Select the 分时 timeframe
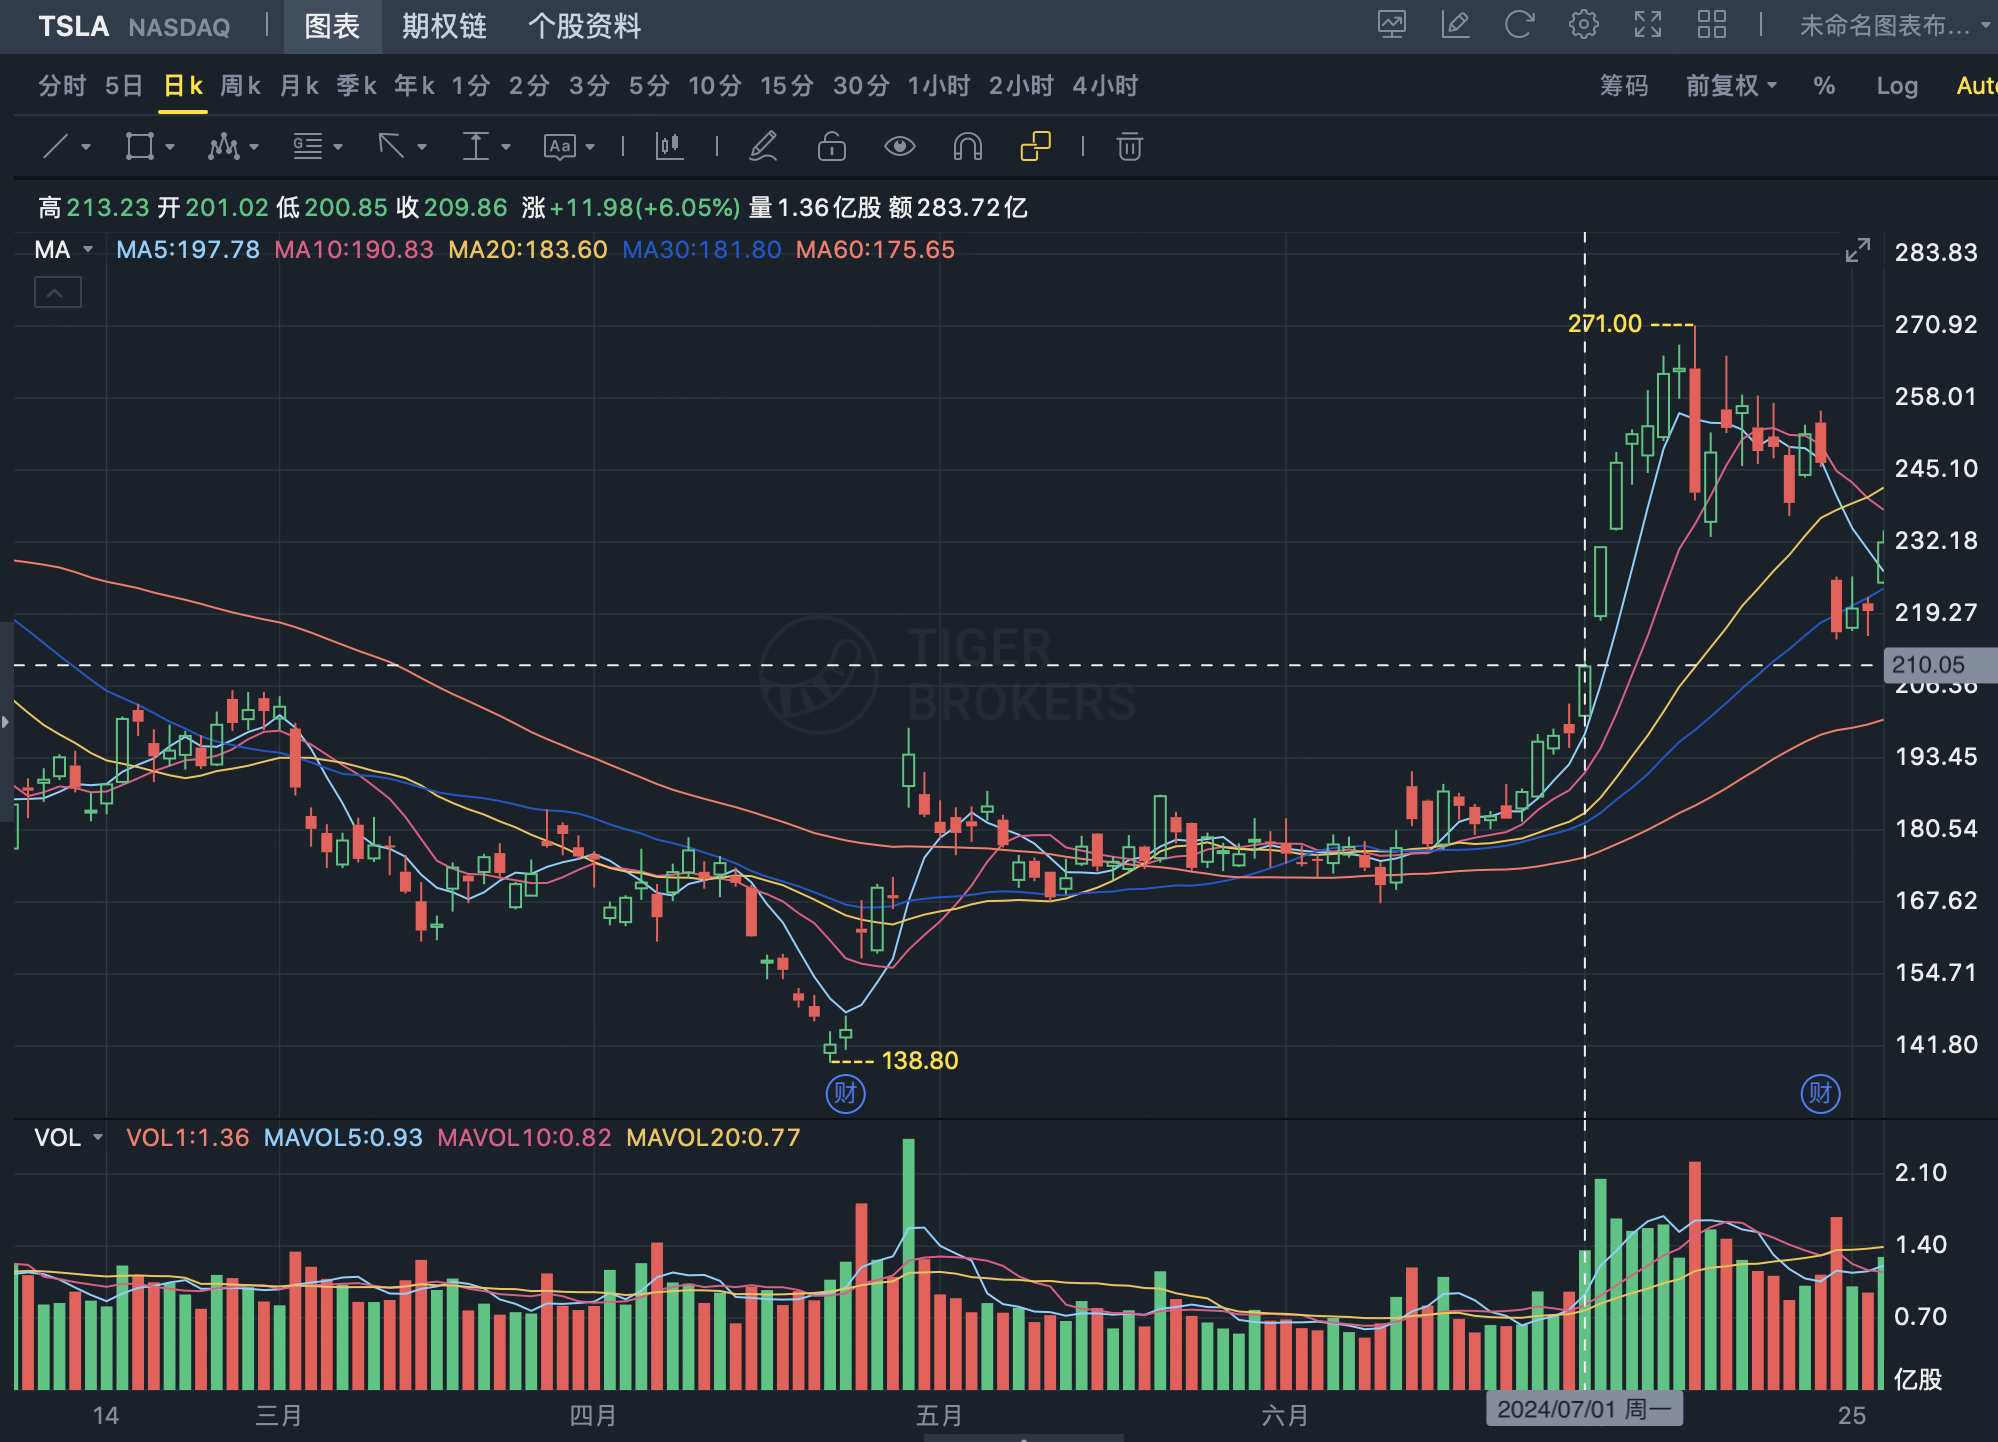 pos(62,86)
